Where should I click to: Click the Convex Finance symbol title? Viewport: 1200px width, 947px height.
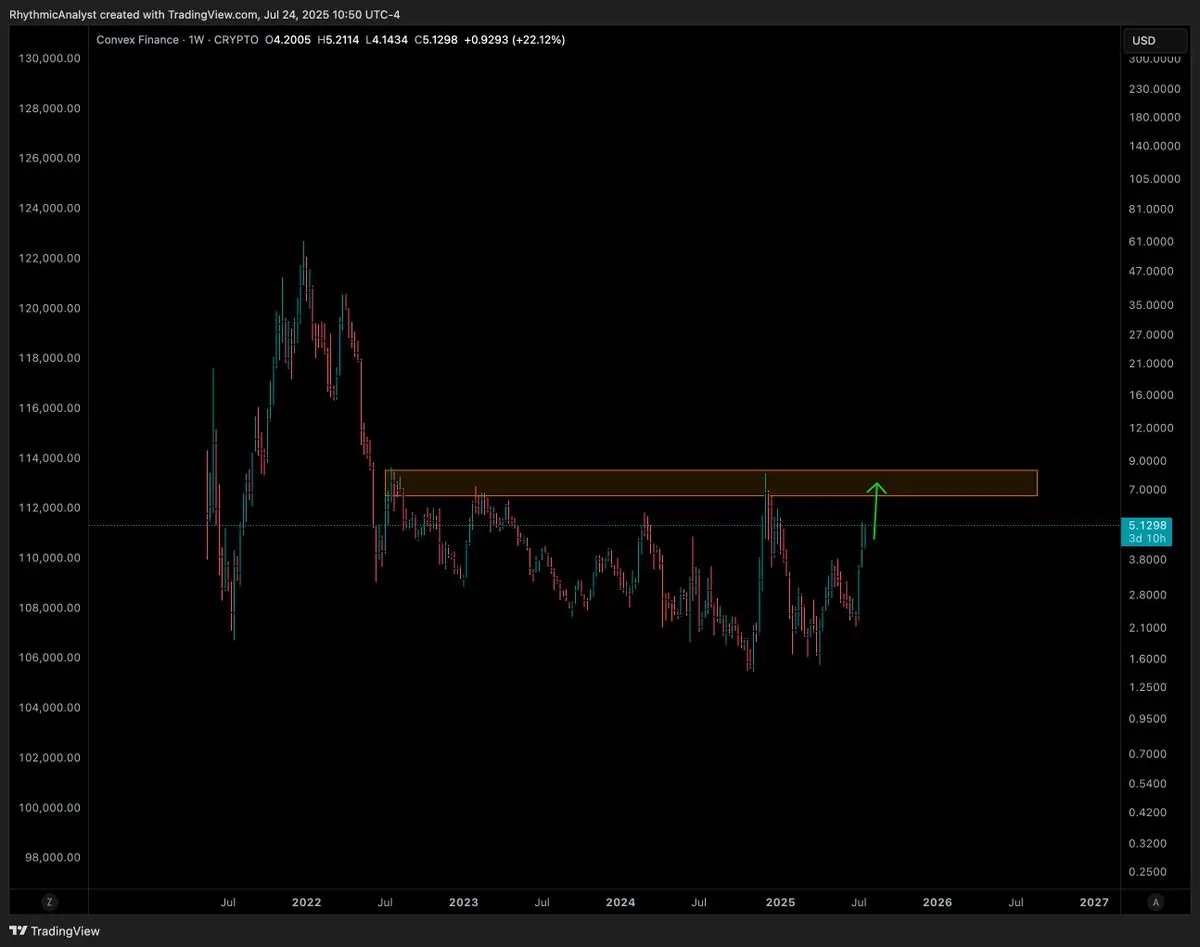click(x=136, y=40)
